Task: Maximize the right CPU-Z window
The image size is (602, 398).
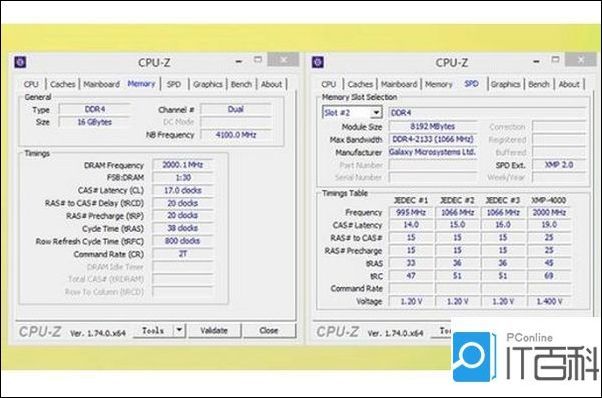Action: tap(555, 59)
